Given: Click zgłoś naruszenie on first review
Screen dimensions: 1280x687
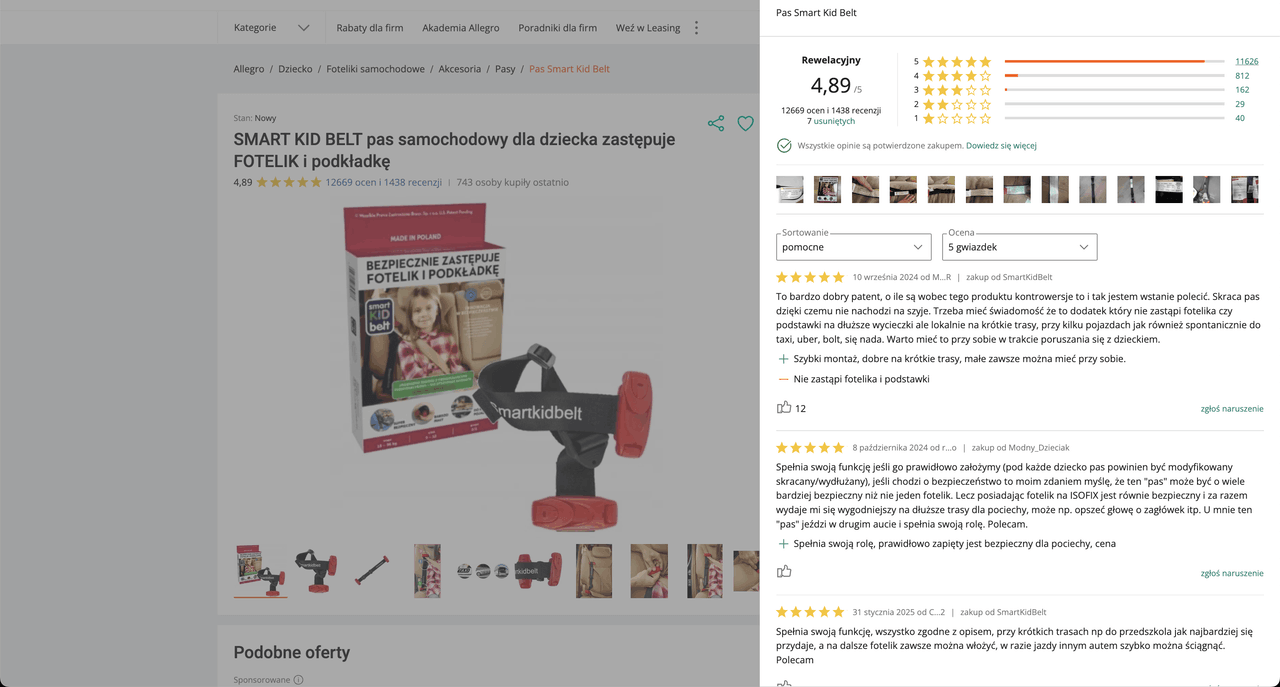Looking at the screenshot, I should coord(1232,409).
